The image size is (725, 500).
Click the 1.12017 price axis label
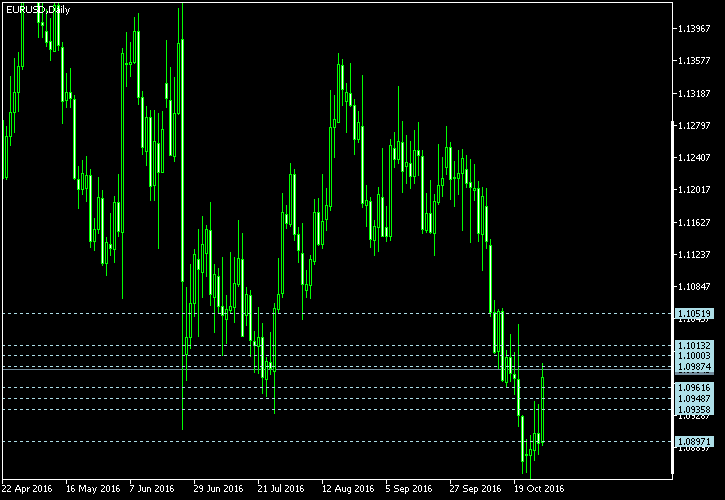point(694,190)
